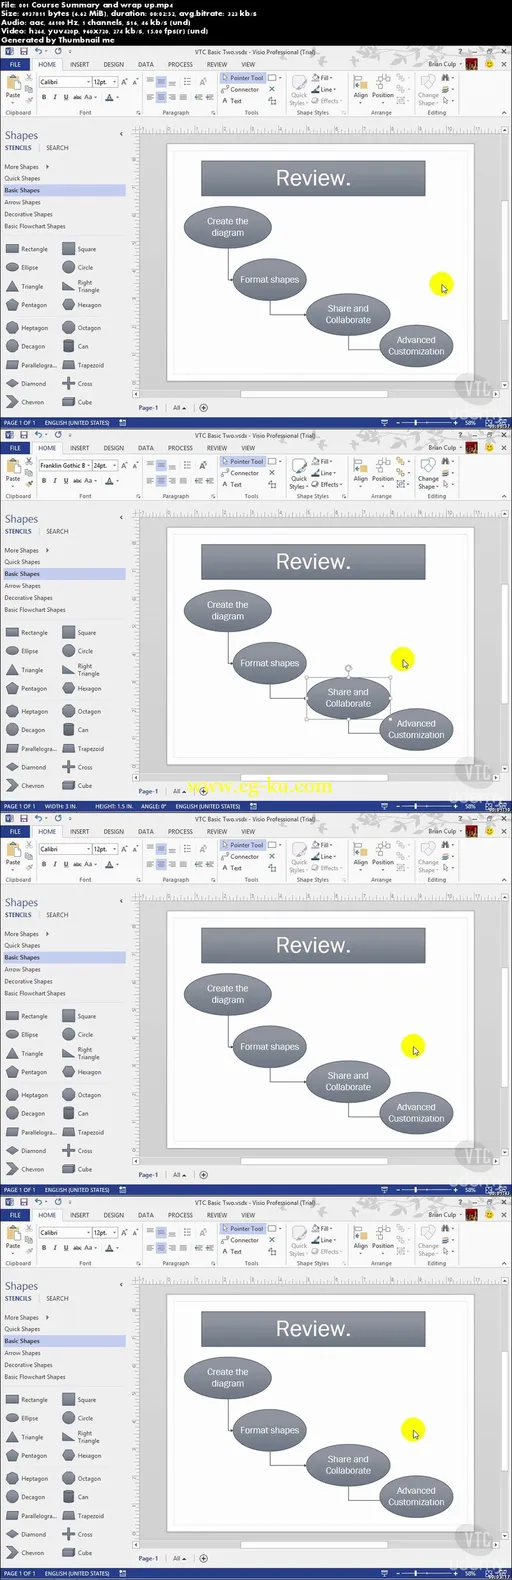The image size is (512, 1580).
Task: Select Chevron stencil shape in the fourth frame
Action: pos(25,1553)
